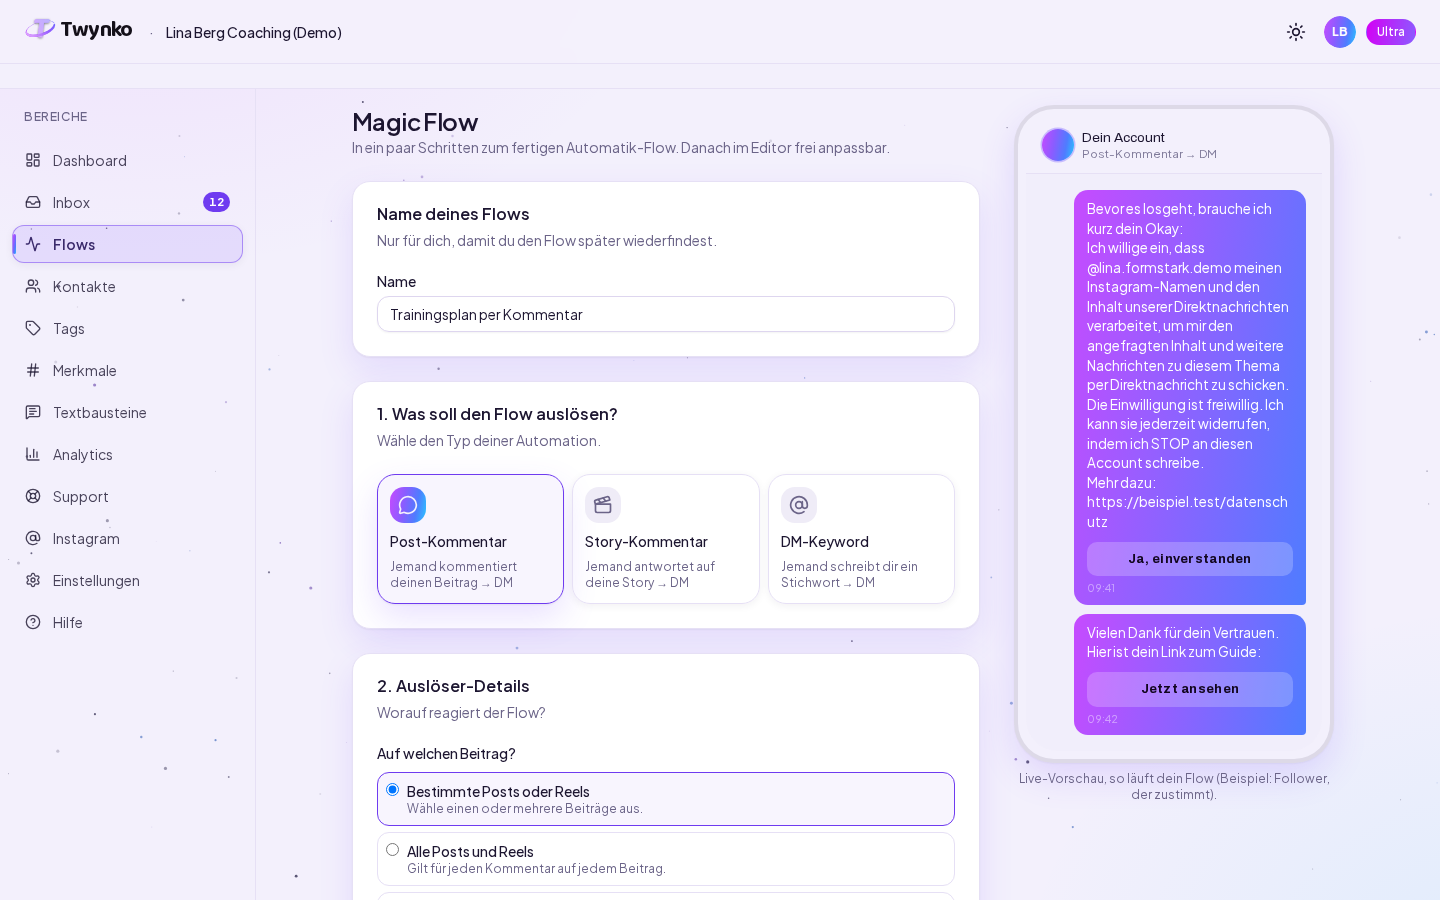Click 'Ja, einverstanden' button in preview
Screen dimensions: 1440x900
coord(1190,559)
